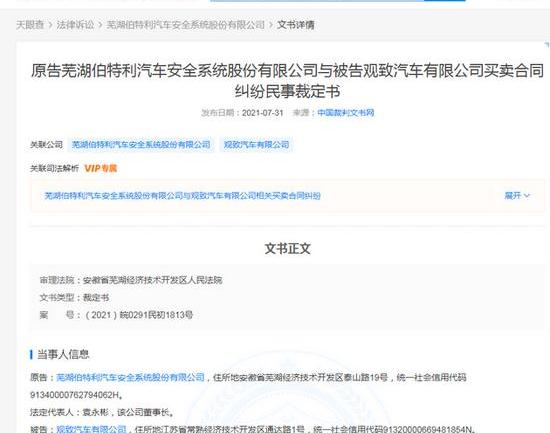This screenshot has height=433, width=550.
Task: Click the credit code 91340000762794062H
Action: point(75,395)
